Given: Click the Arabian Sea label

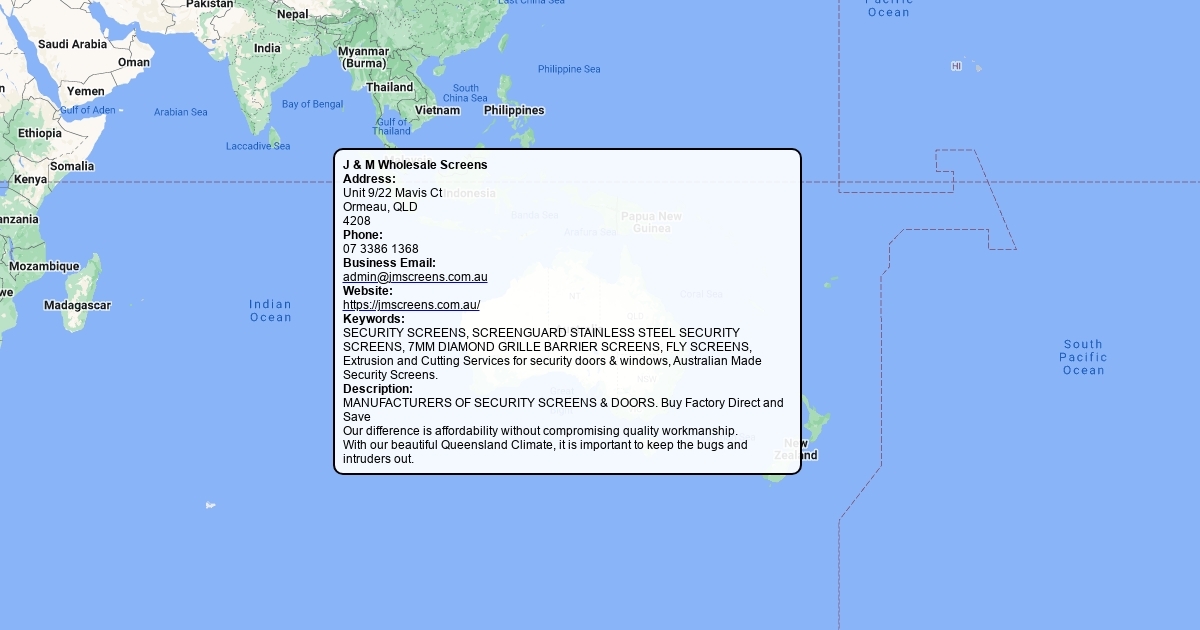Looking at the screenshot, I should 181,112.
